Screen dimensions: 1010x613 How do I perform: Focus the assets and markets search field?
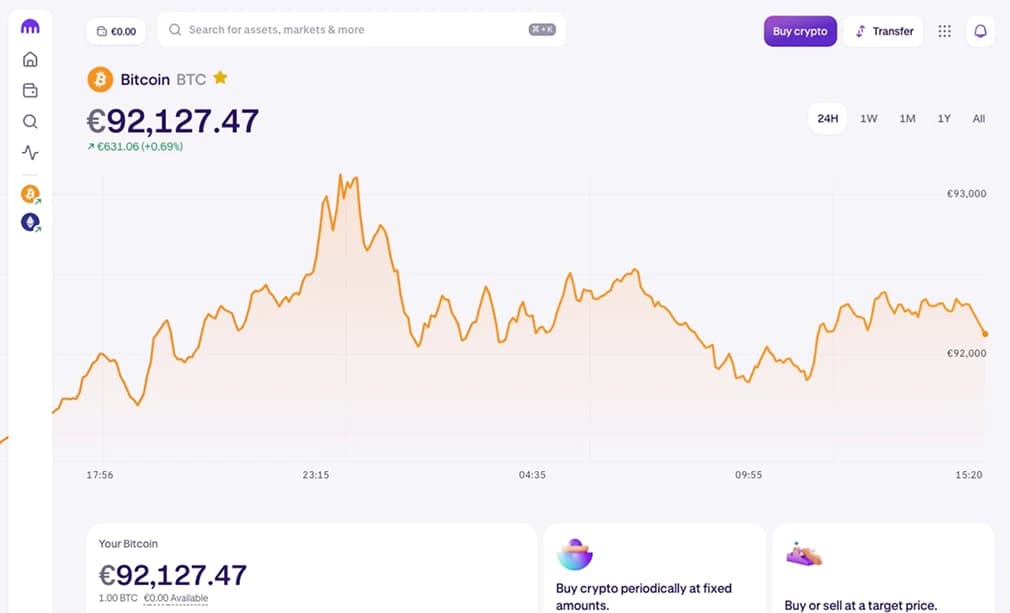[350, 30]
